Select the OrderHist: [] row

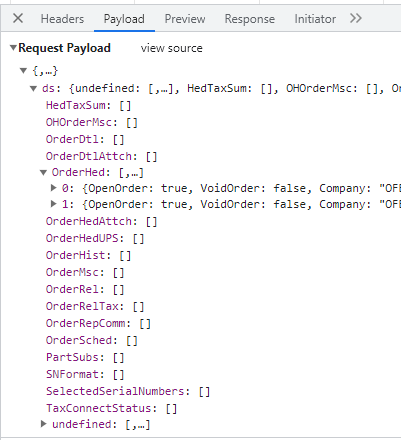(x=89, y=255)
